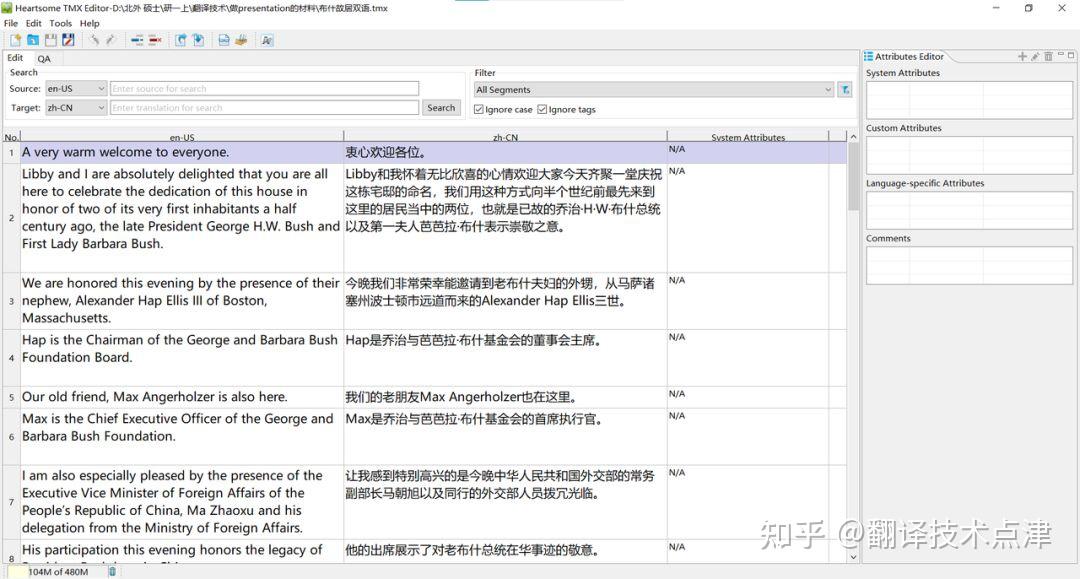Click the Print toolbar icon
The width and height of the screenshot is (1080, 579).
pos(240,40)
